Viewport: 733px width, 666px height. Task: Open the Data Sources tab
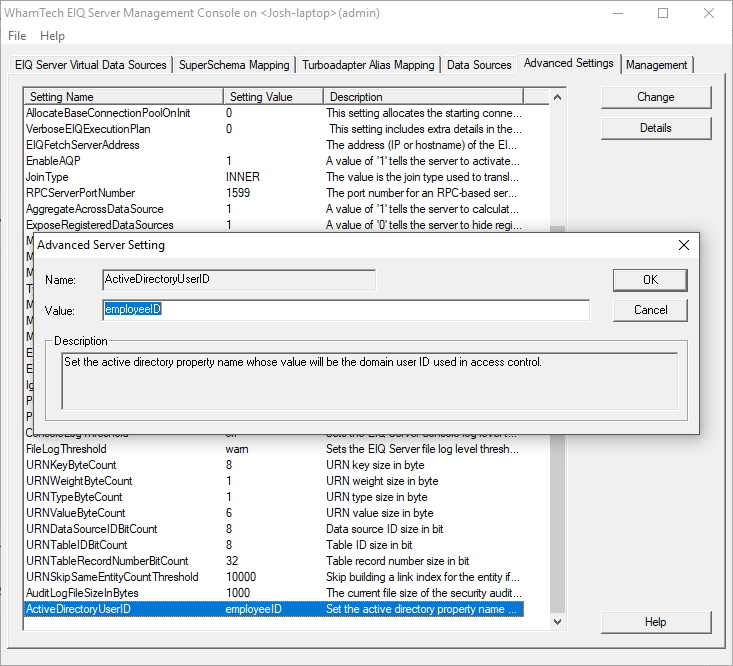point(479,65)
